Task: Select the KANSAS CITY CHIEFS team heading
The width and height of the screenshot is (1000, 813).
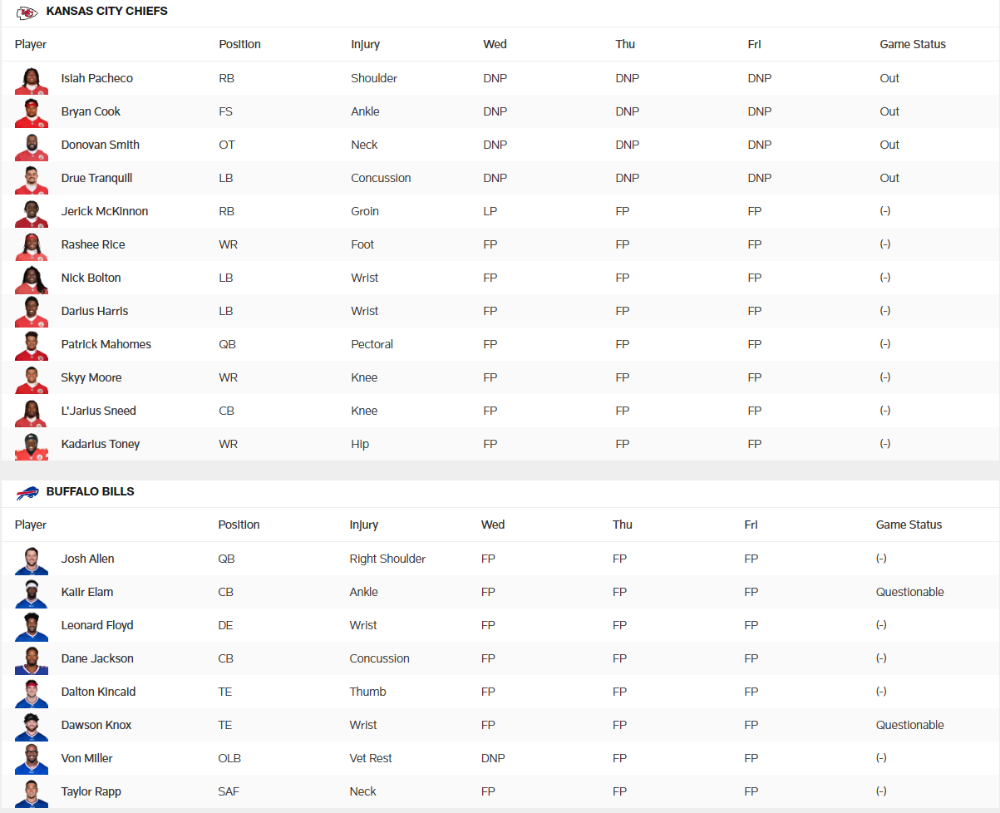Action: tap(107, 11)
